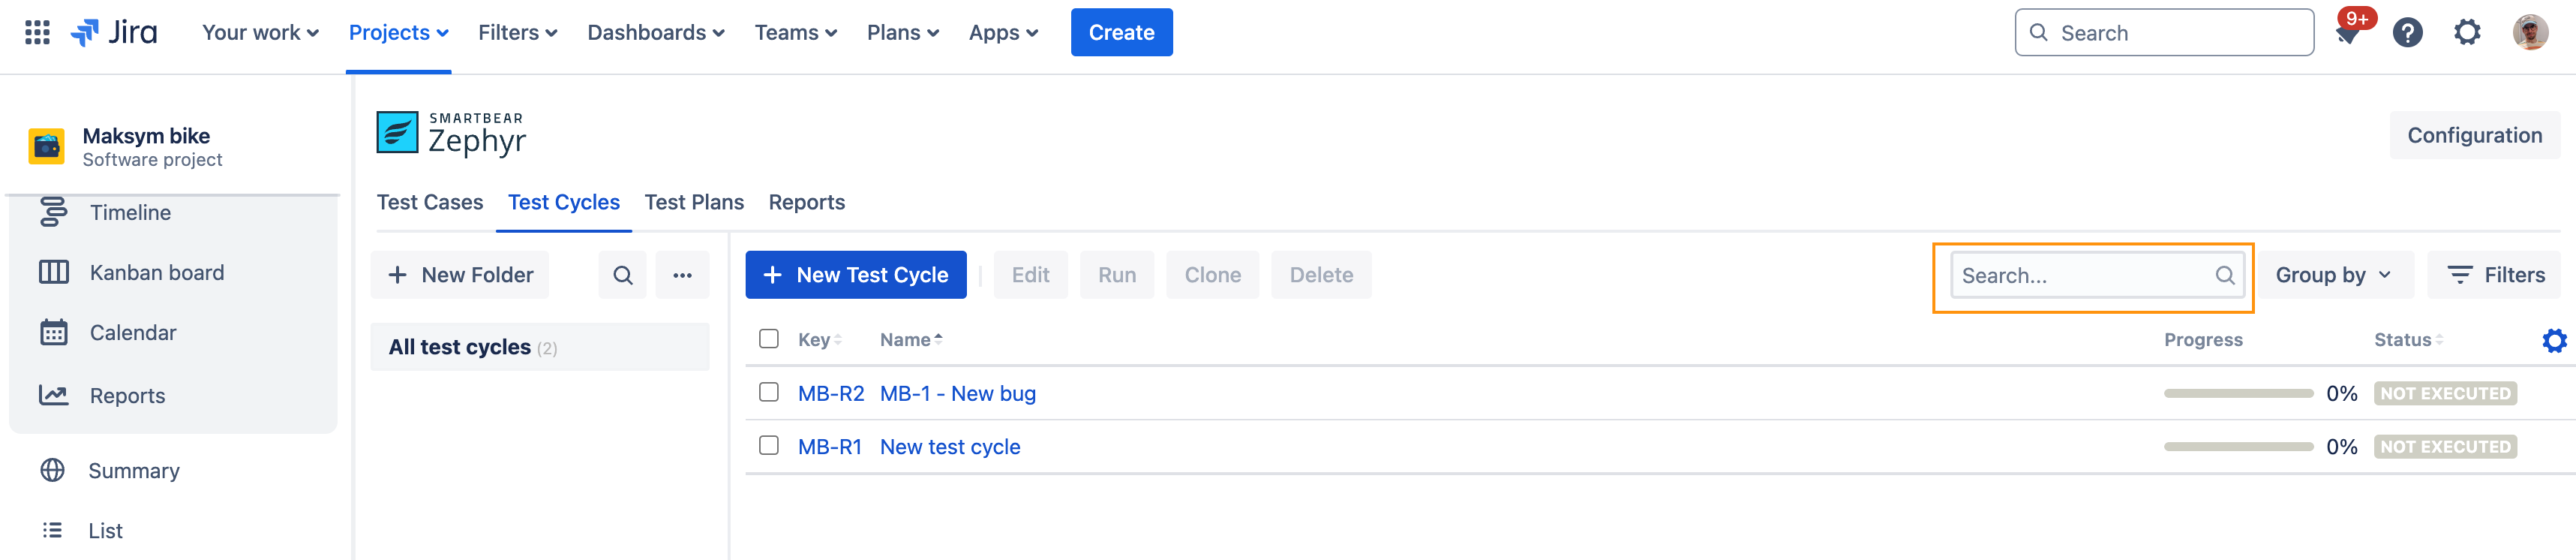Click the folder search magnifier icon
2576x560 pixels.
pyautogui.click(x=622, y=275)
